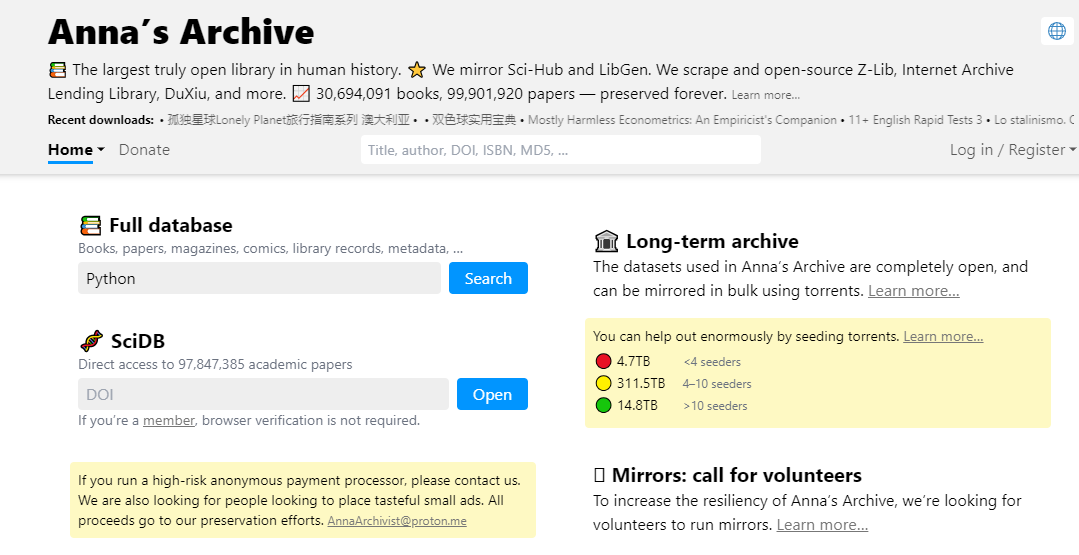Click the books icon beside Full database
1079x555 pixels.
tap(91, 225)
